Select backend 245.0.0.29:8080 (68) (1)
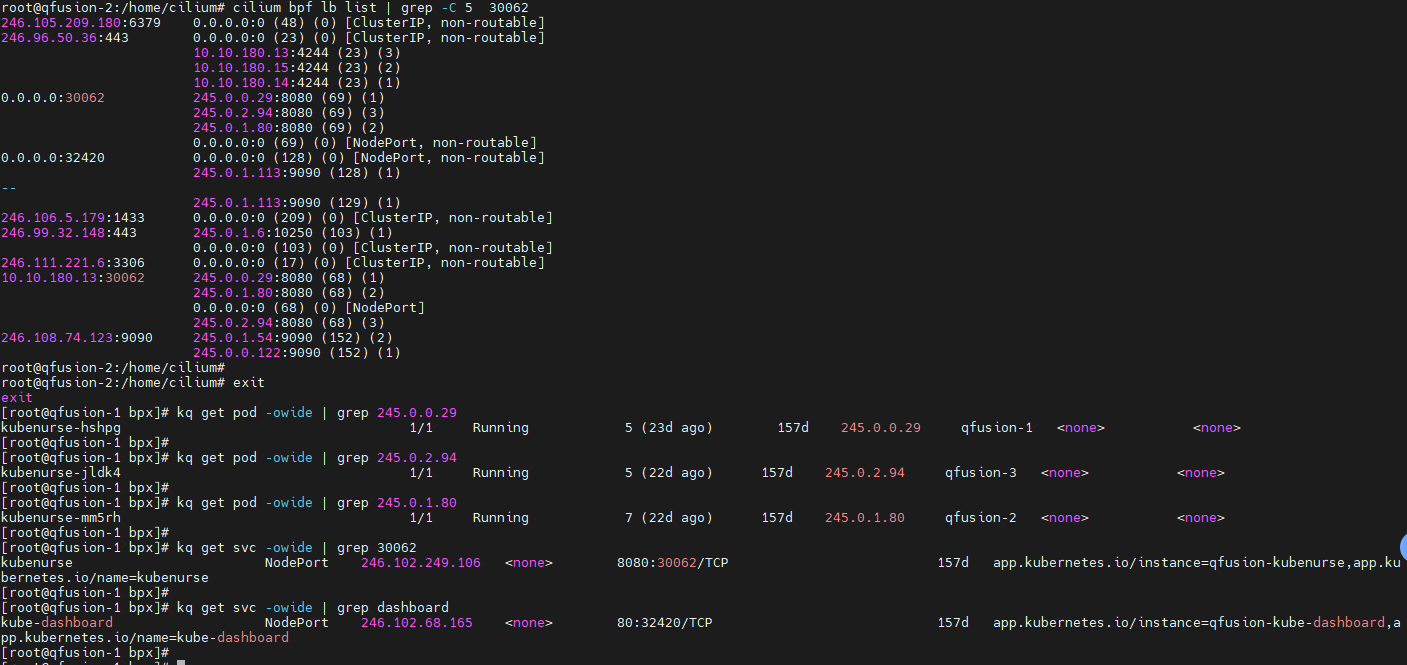The height and width of the screenshot is (665, 1407). coord(288,277)
